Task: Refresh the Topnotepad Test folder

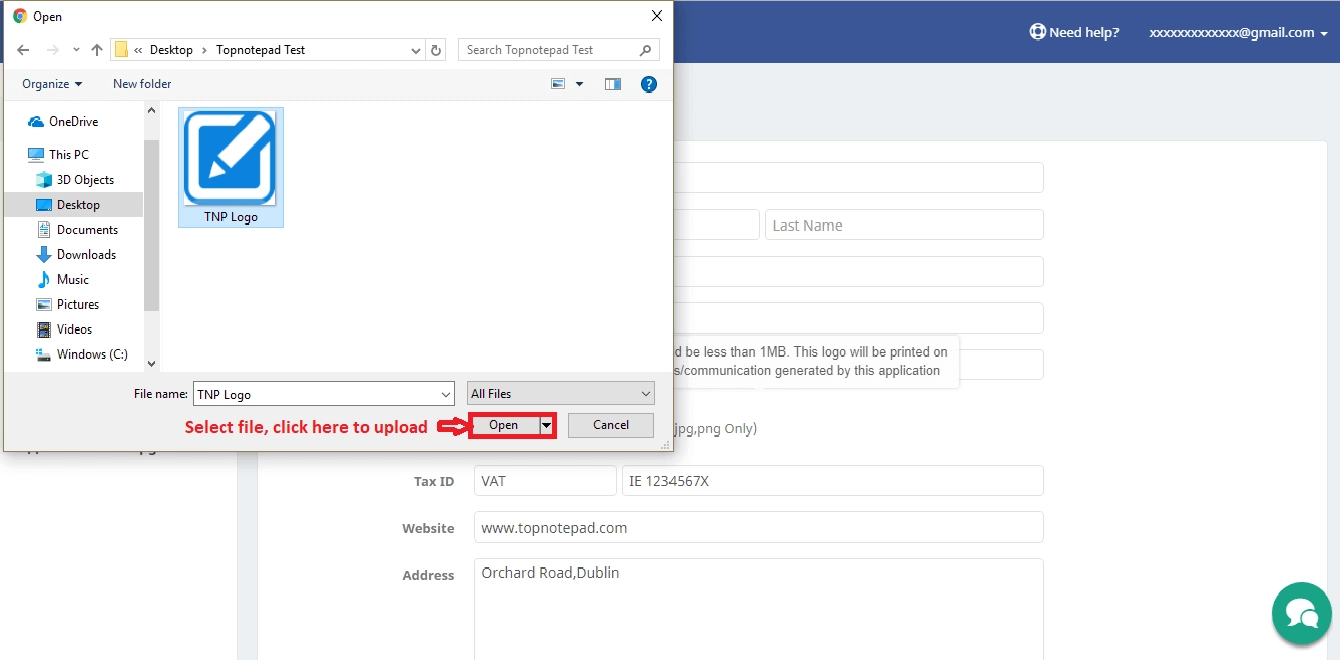Action: [436, 50]
